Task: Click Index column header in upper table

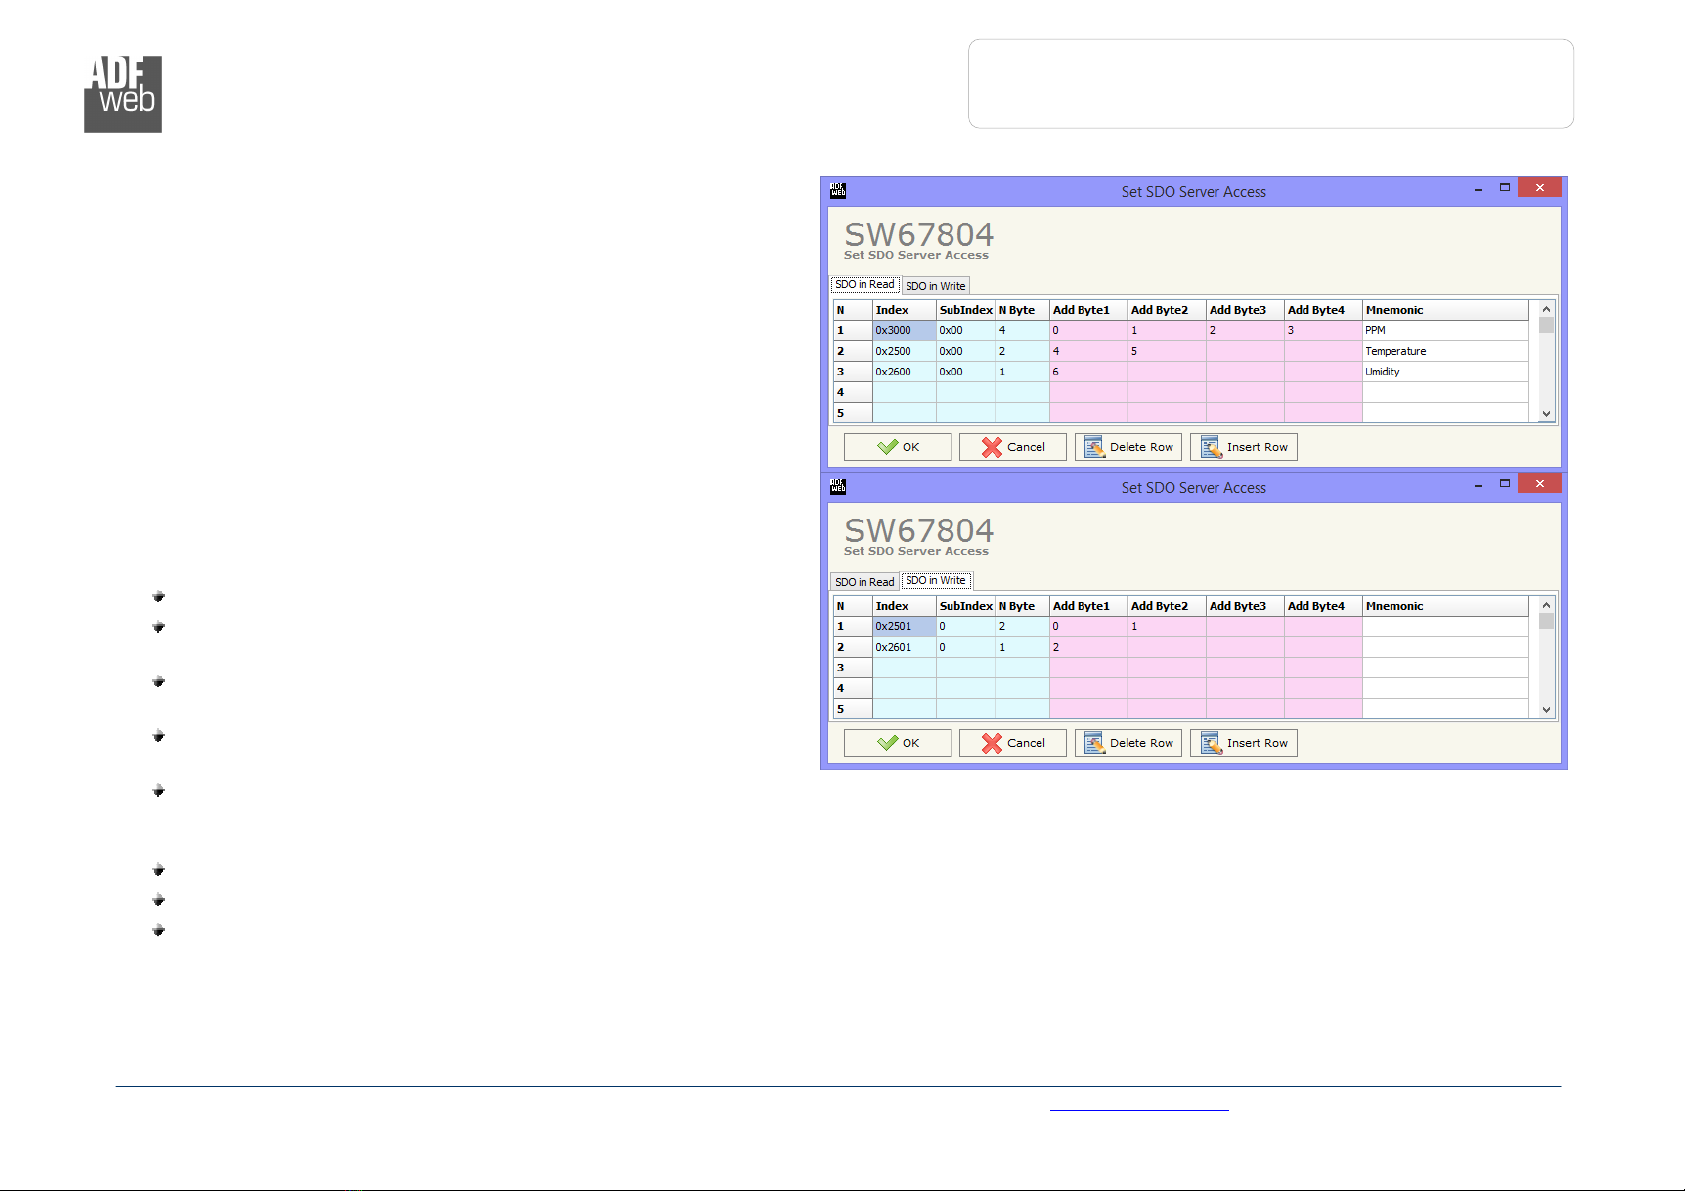Action: [904, 310]
